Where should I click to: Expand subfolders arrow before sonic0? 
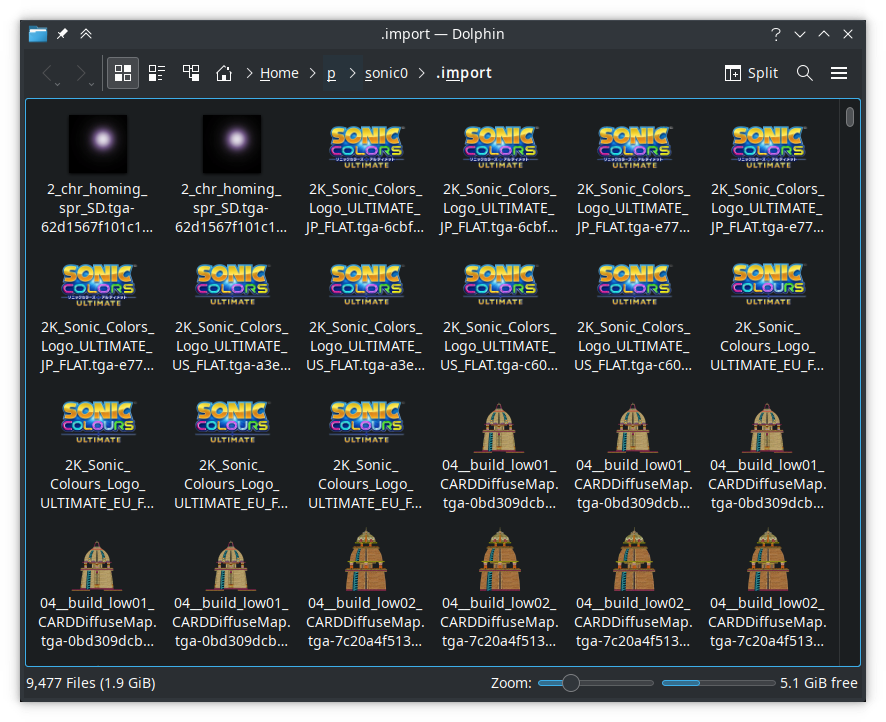point(353,73)
